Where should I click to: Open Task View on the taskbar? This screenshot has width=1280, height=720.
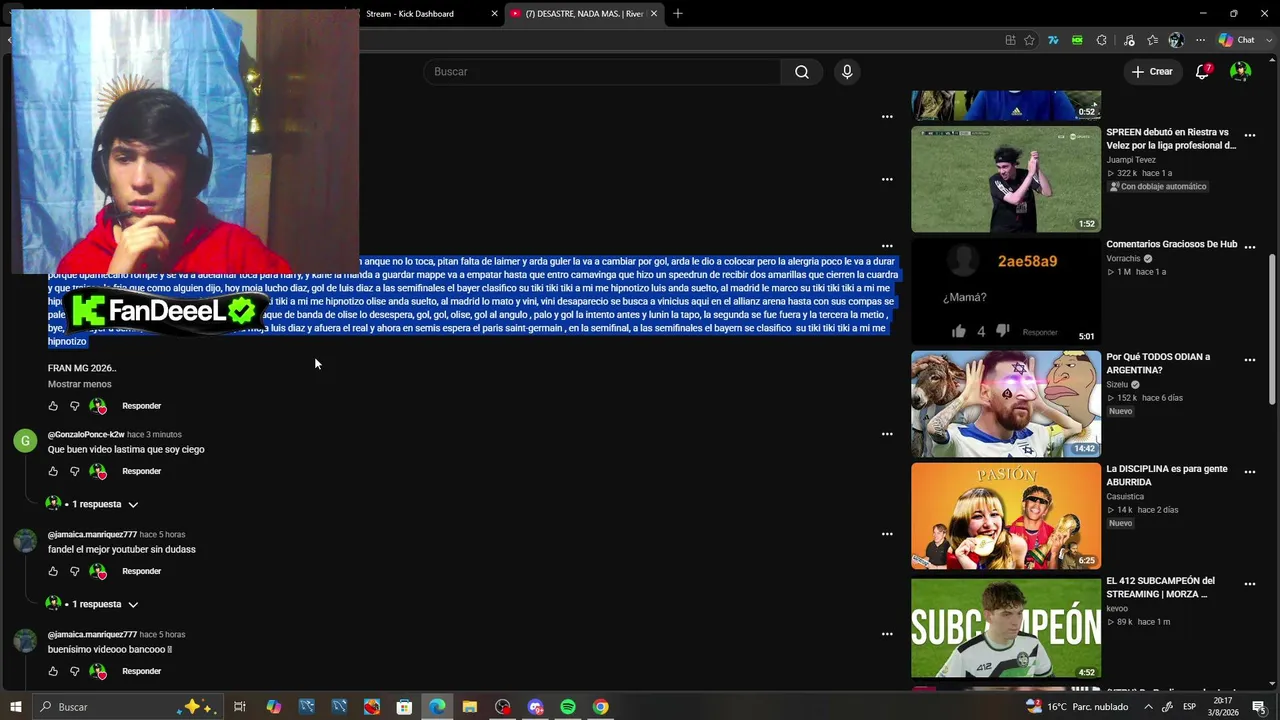[240, 707]
